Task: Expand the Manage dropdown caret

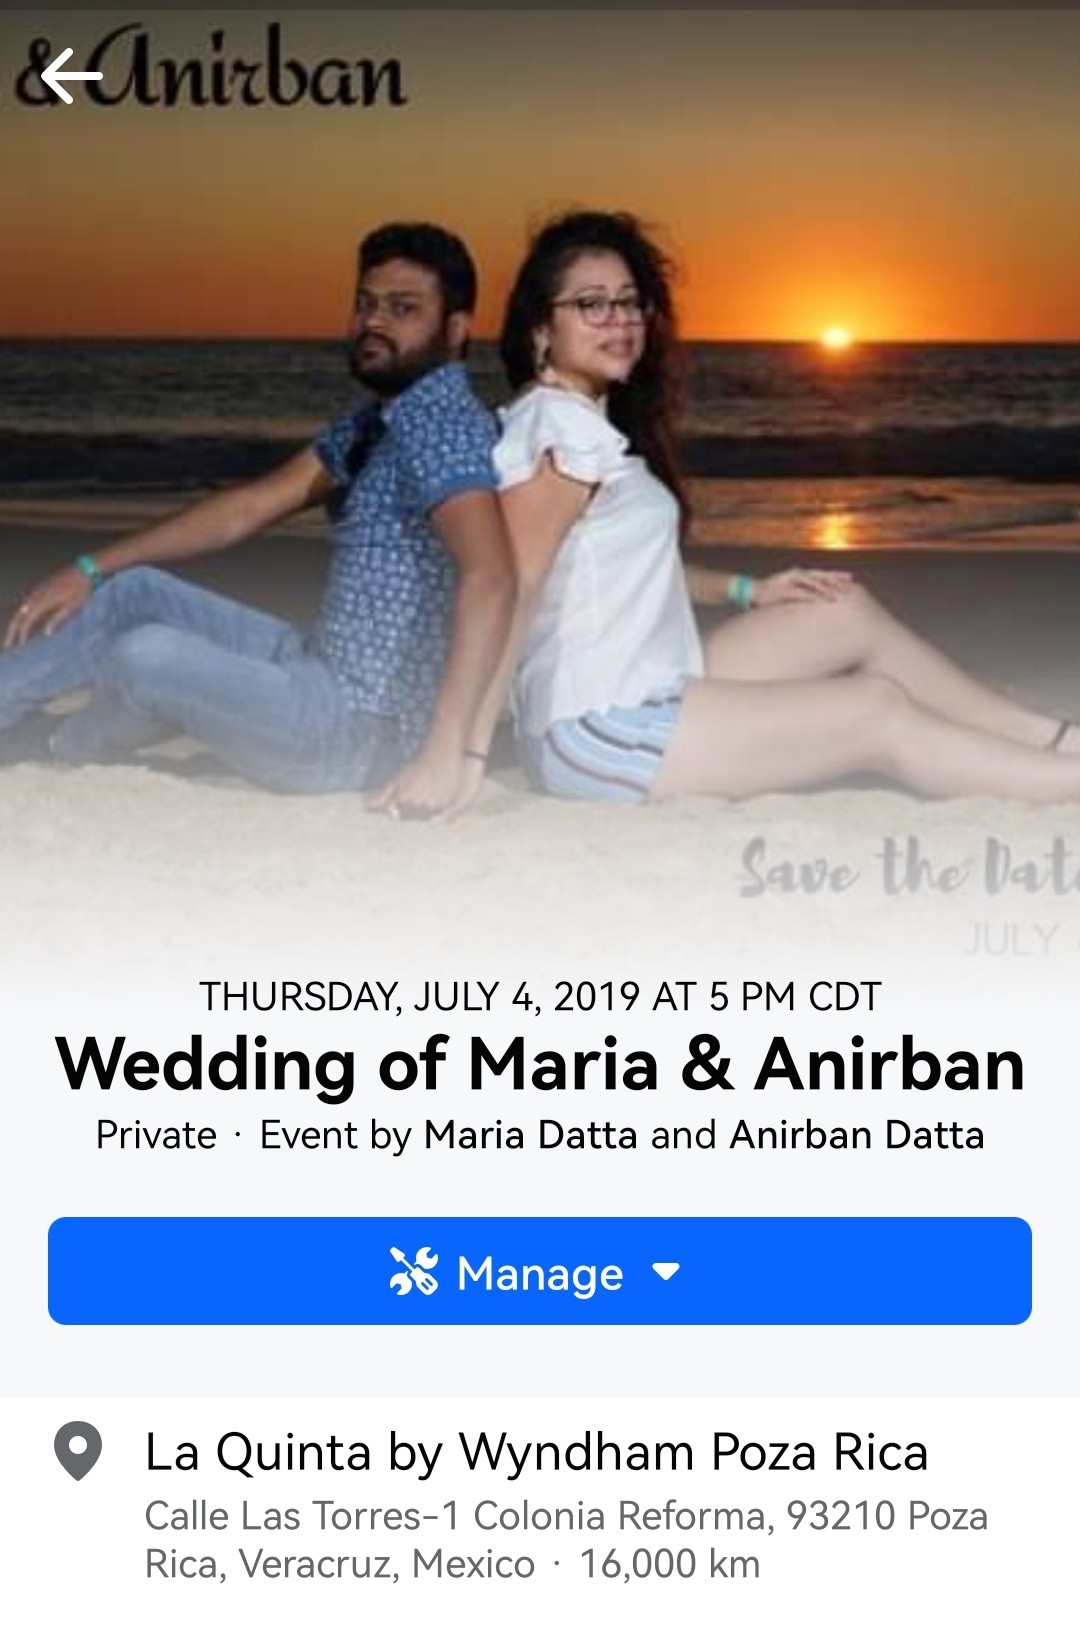Action: coord(666,1272)
